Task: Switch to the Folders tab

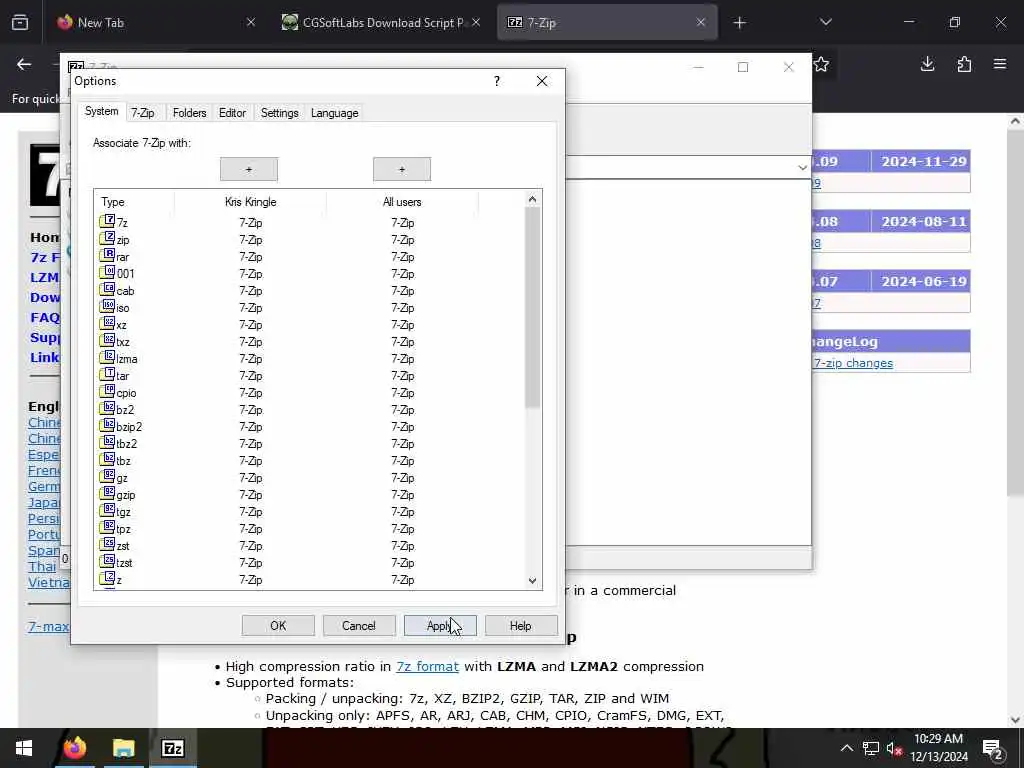Action: pyautogui.click(x=189, y=113)
